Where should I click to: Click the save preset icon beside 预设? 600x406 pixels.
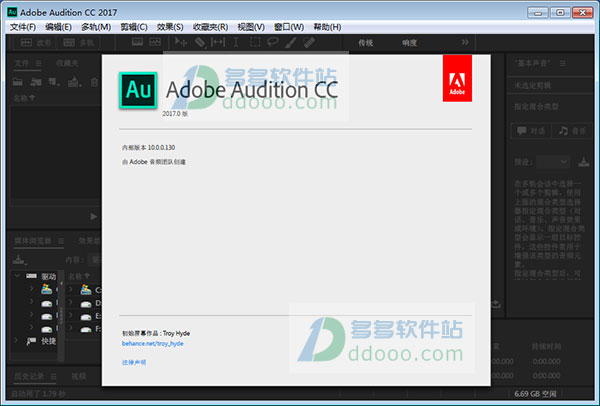pos(584,162)
